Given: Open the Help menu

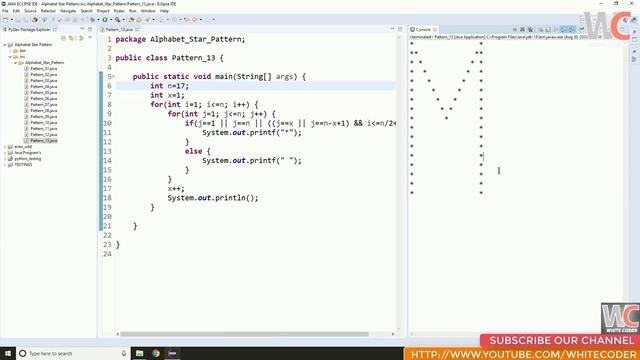Looking at the screenshot, I should (x=164, y=11).
